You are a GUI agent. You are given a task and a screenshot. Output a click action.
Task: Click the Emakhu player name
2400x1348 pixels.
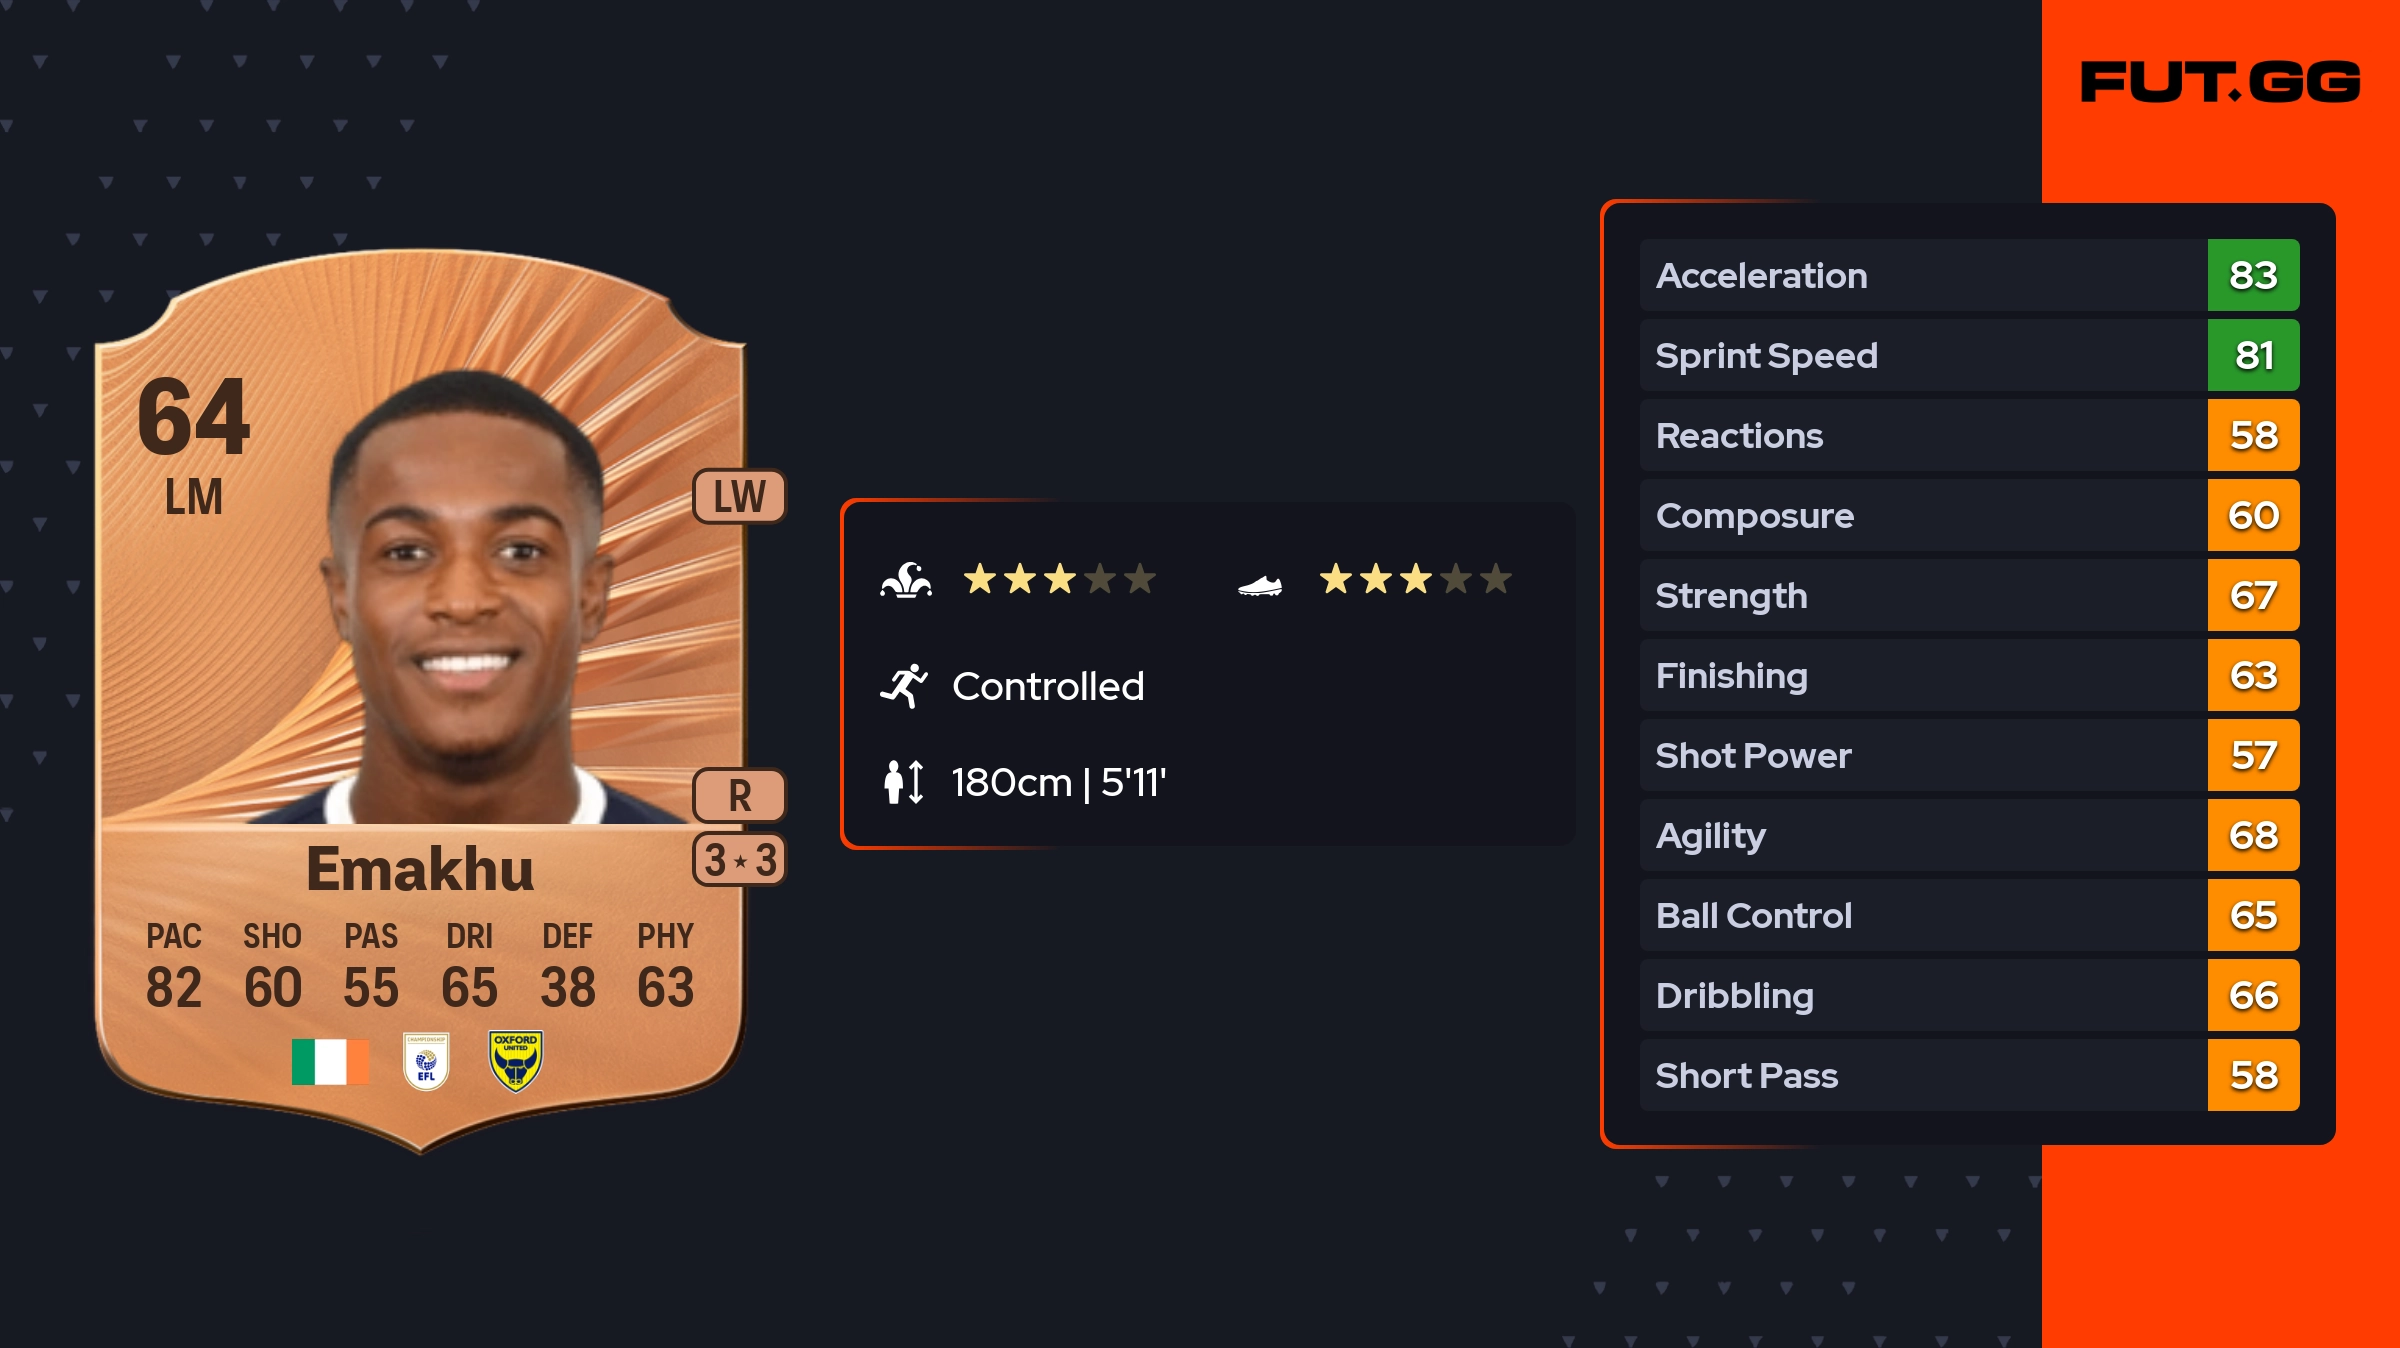point(420,869)
